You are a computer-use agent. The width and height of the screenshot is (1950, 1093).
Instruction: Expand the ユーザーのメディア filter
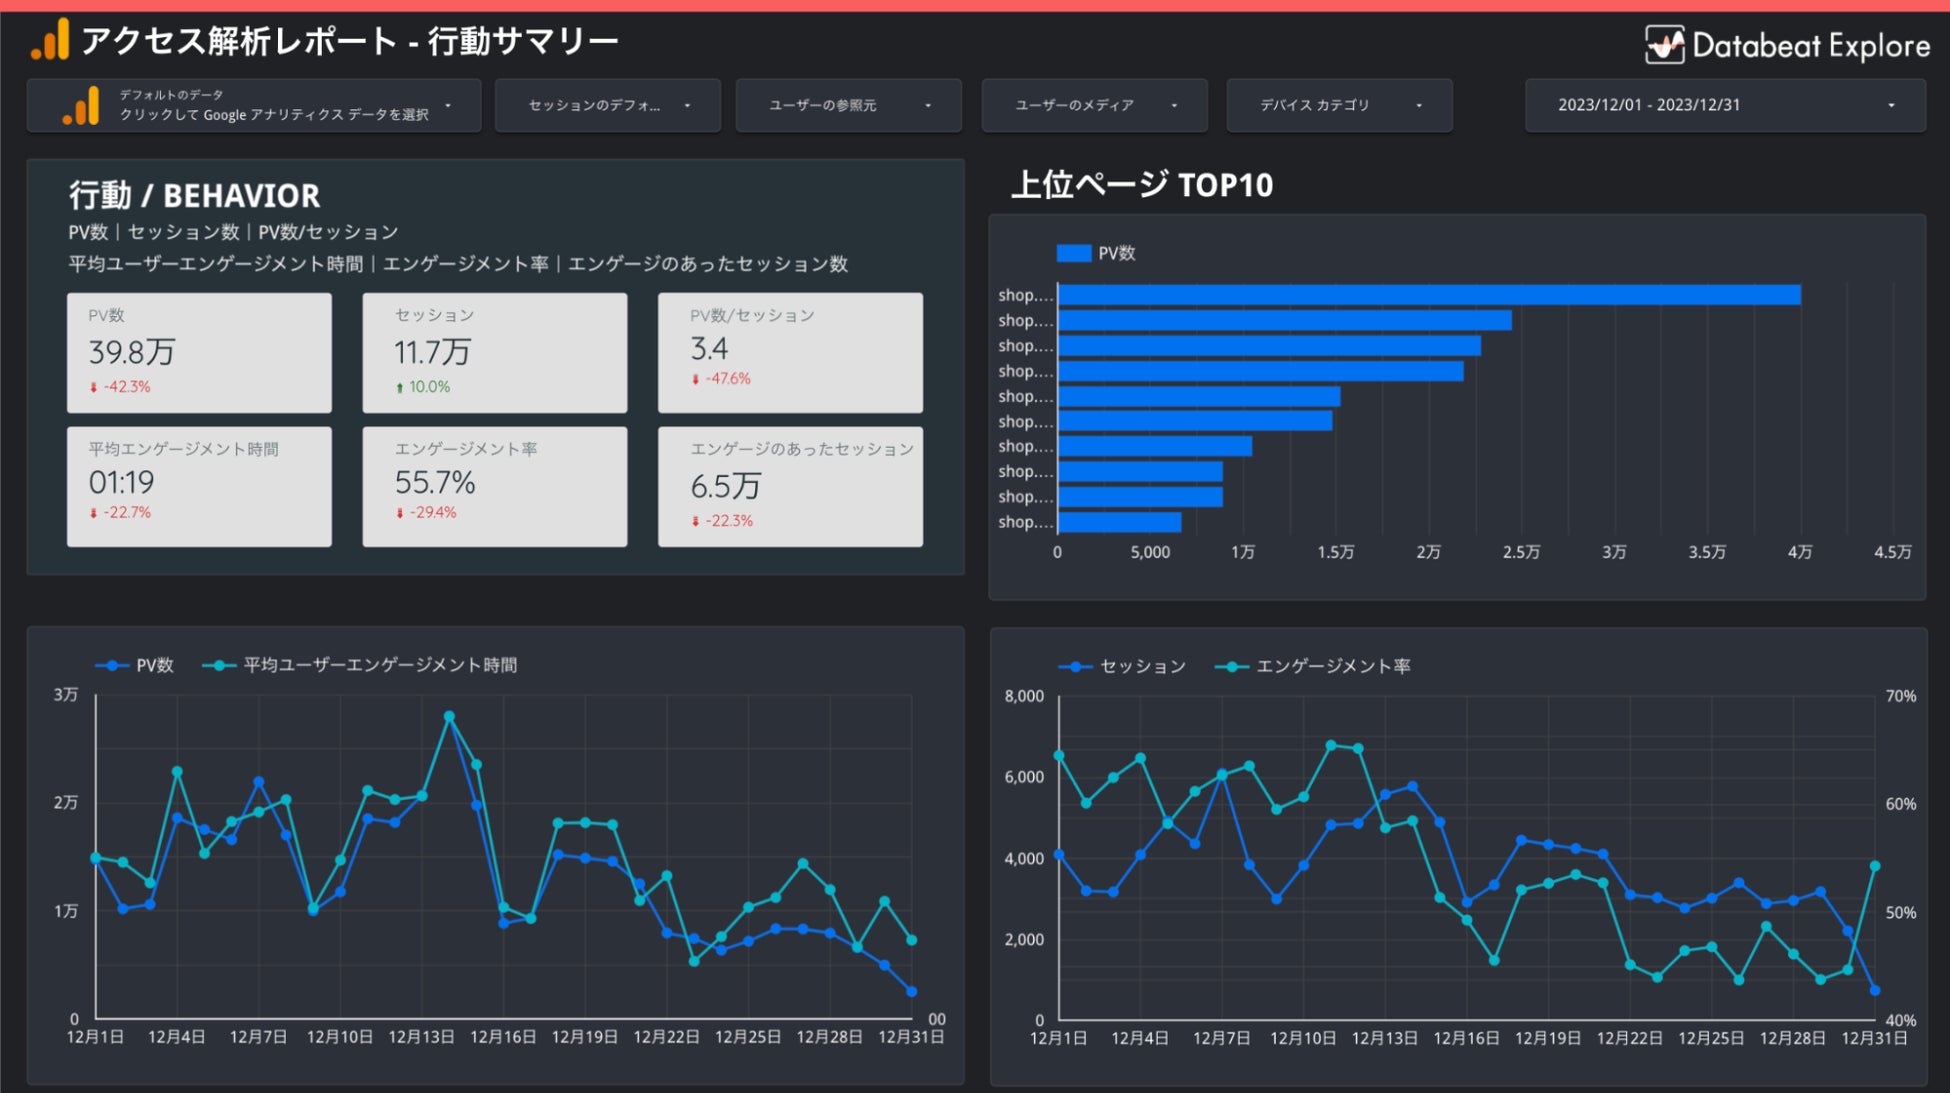(x=1094, y=106)
